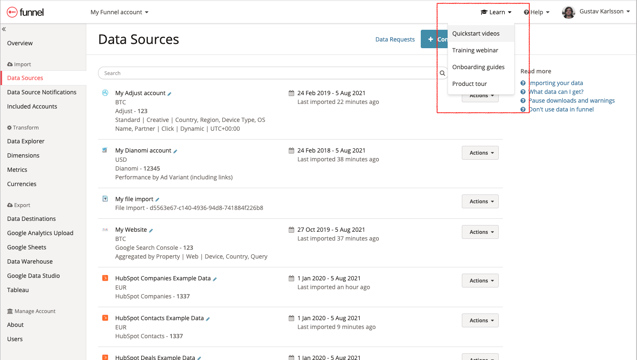Open Actions dropdown for My Dianomi account
The width and height of the screenshot is (637, 360).
(480, 153)
